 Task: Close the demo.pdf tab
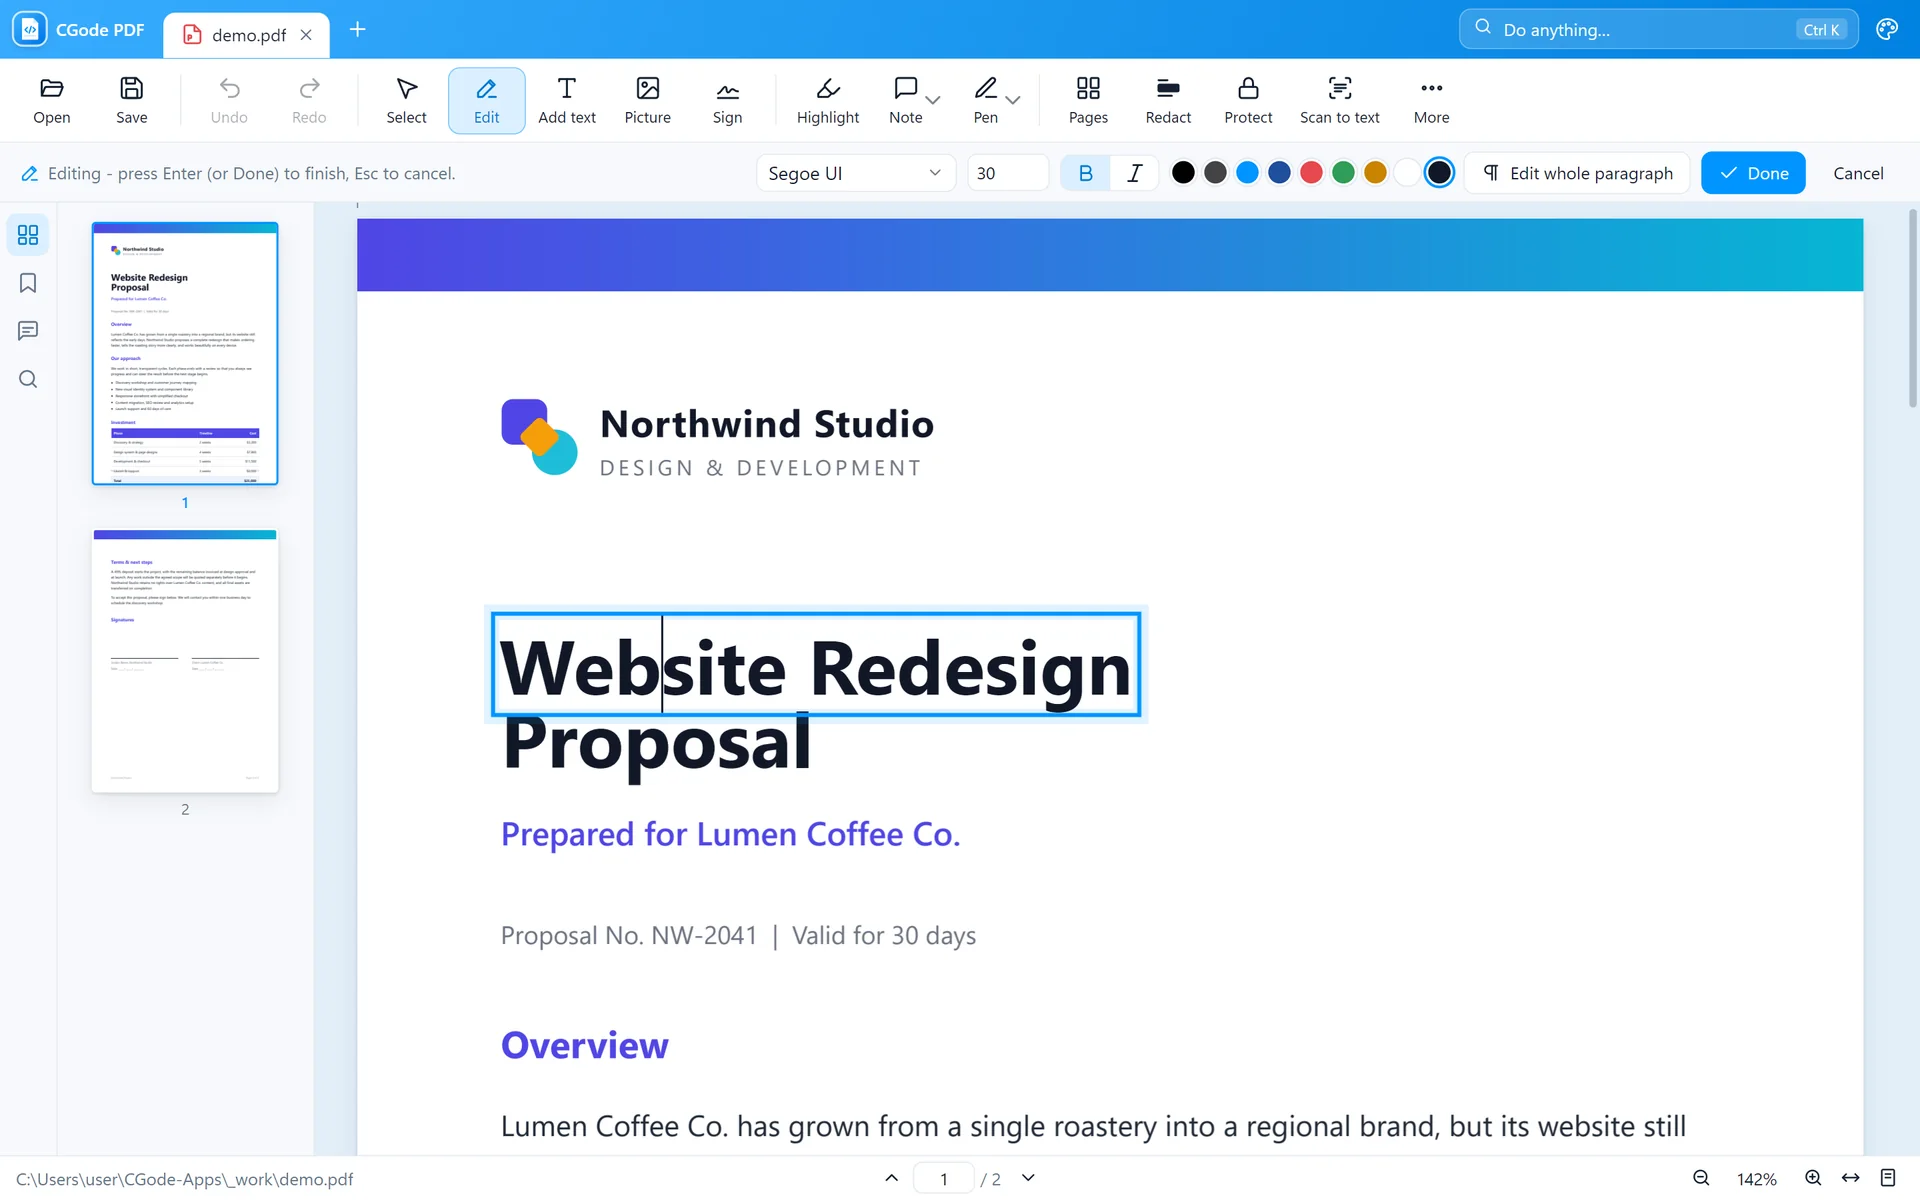click(x=306, y=35)
